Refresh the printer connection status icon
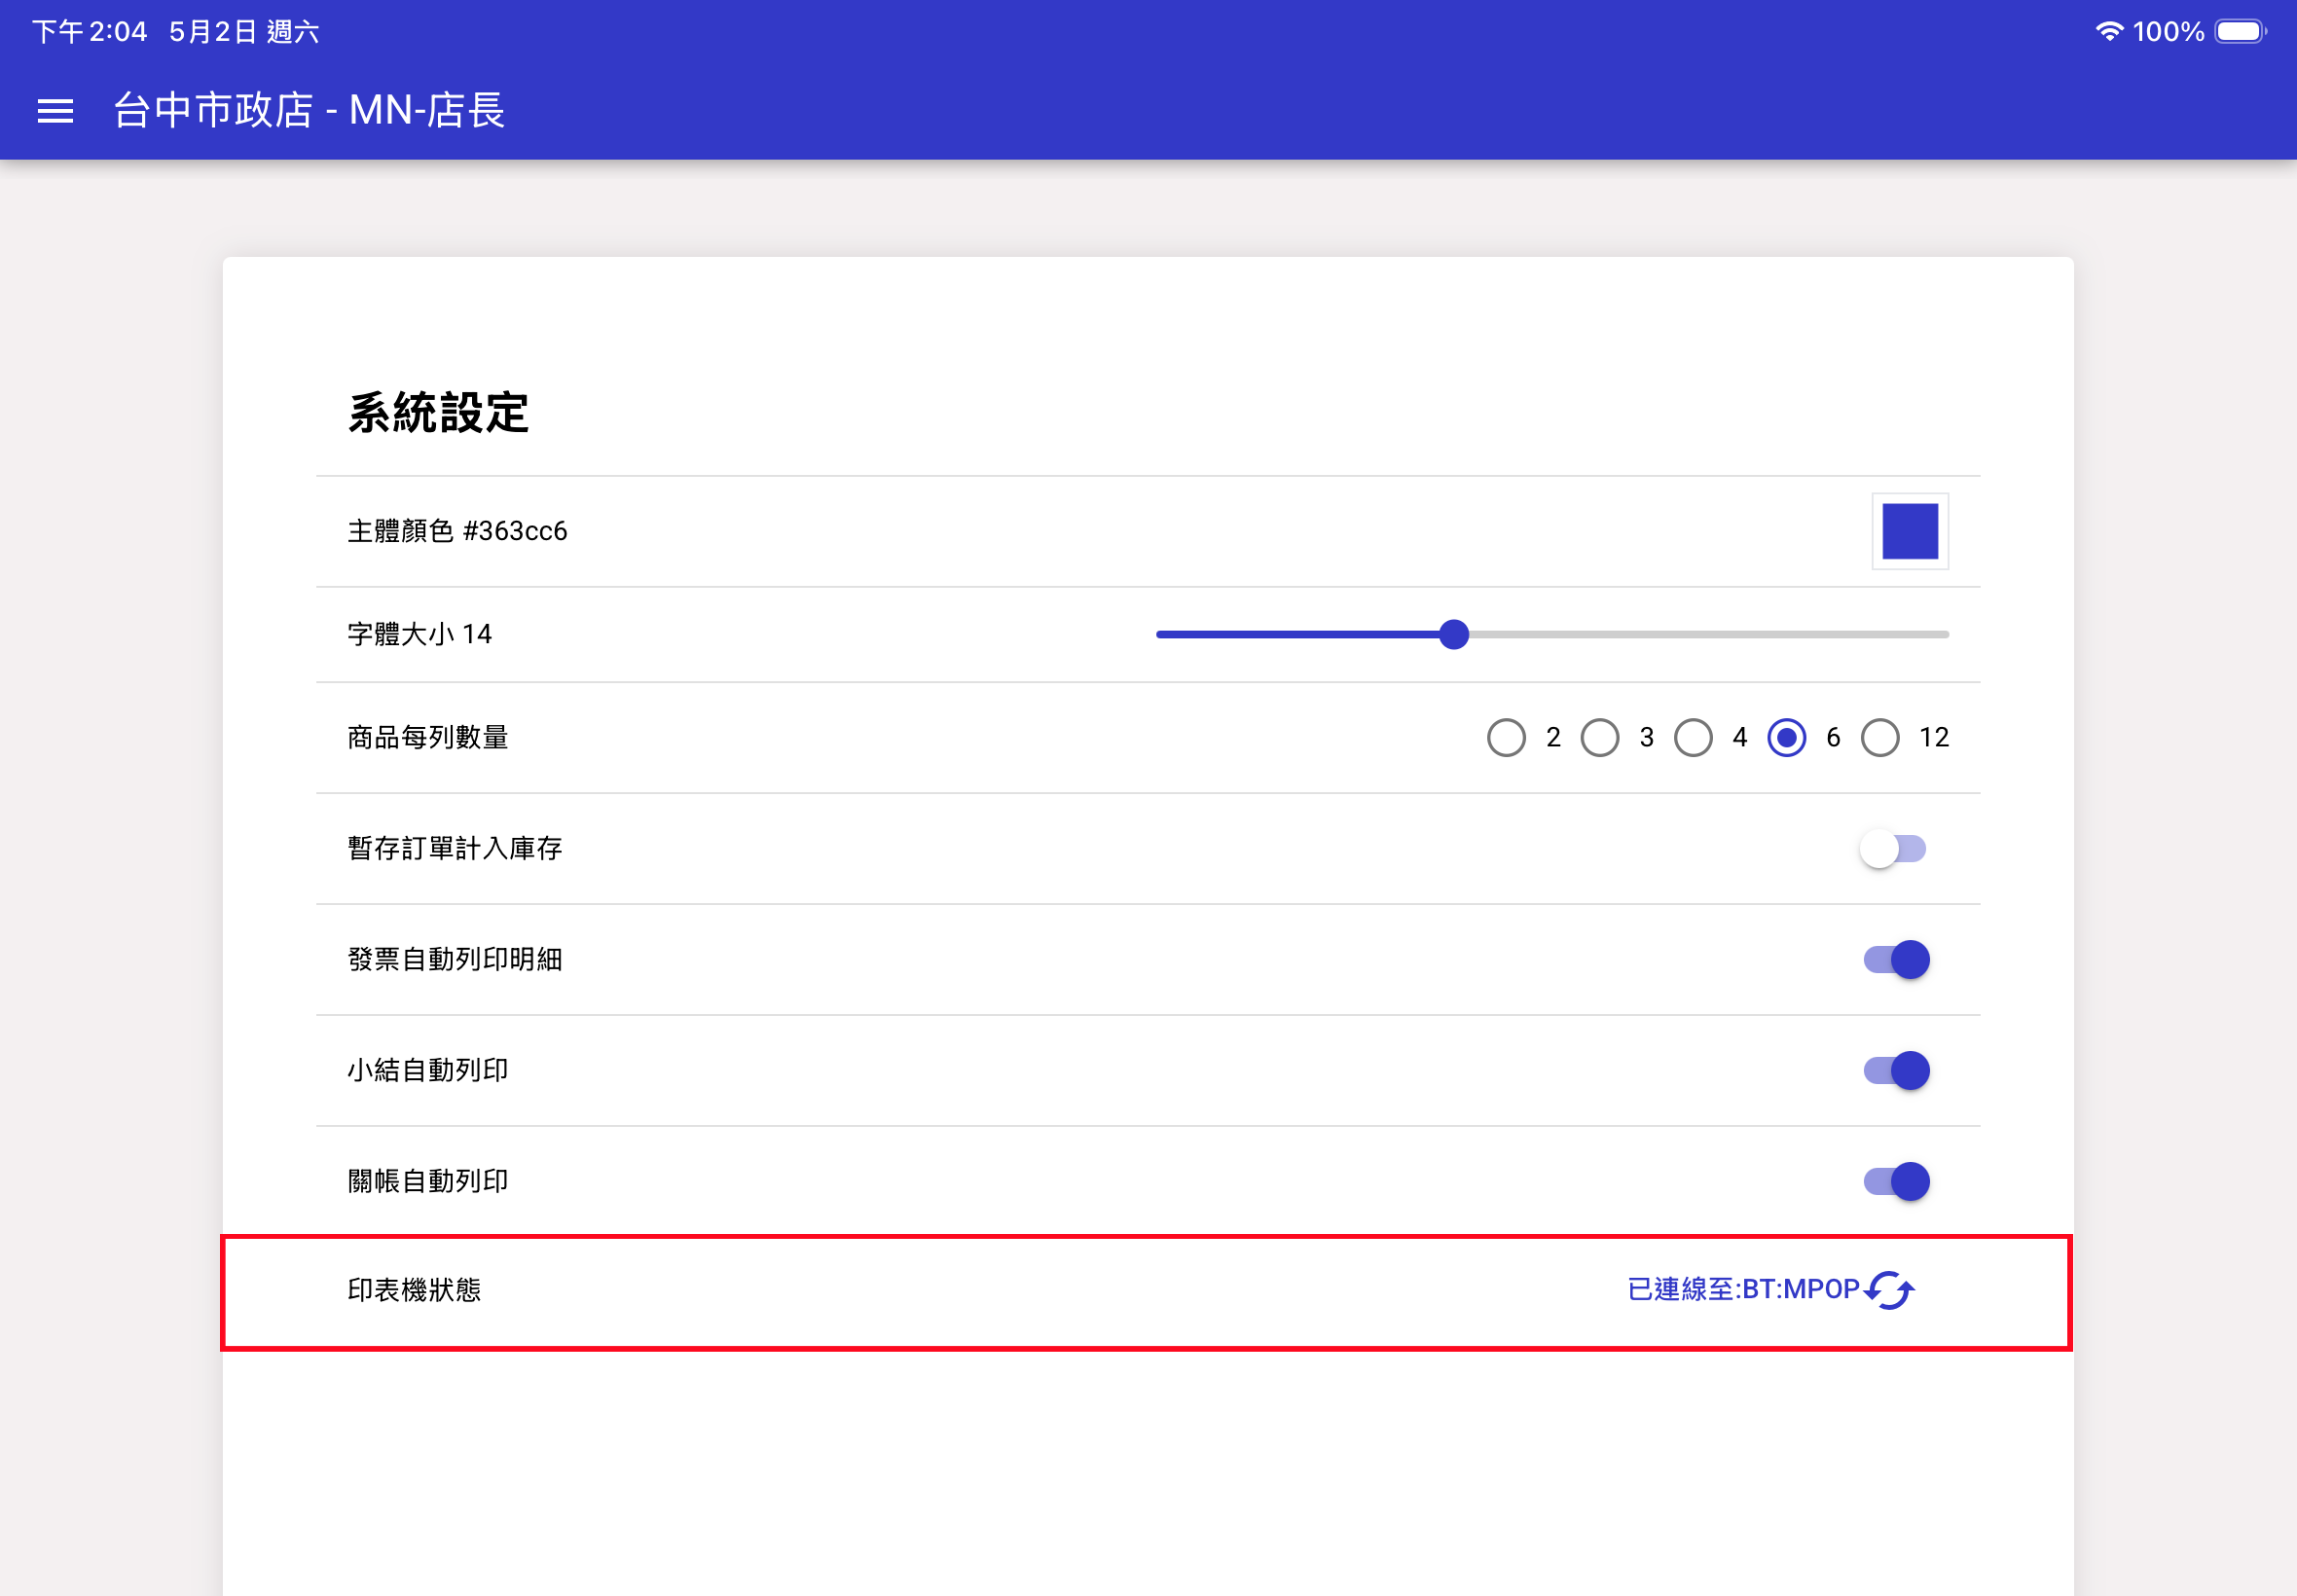The height and width of the screenshot is (1596, 2297). 1889,1289
